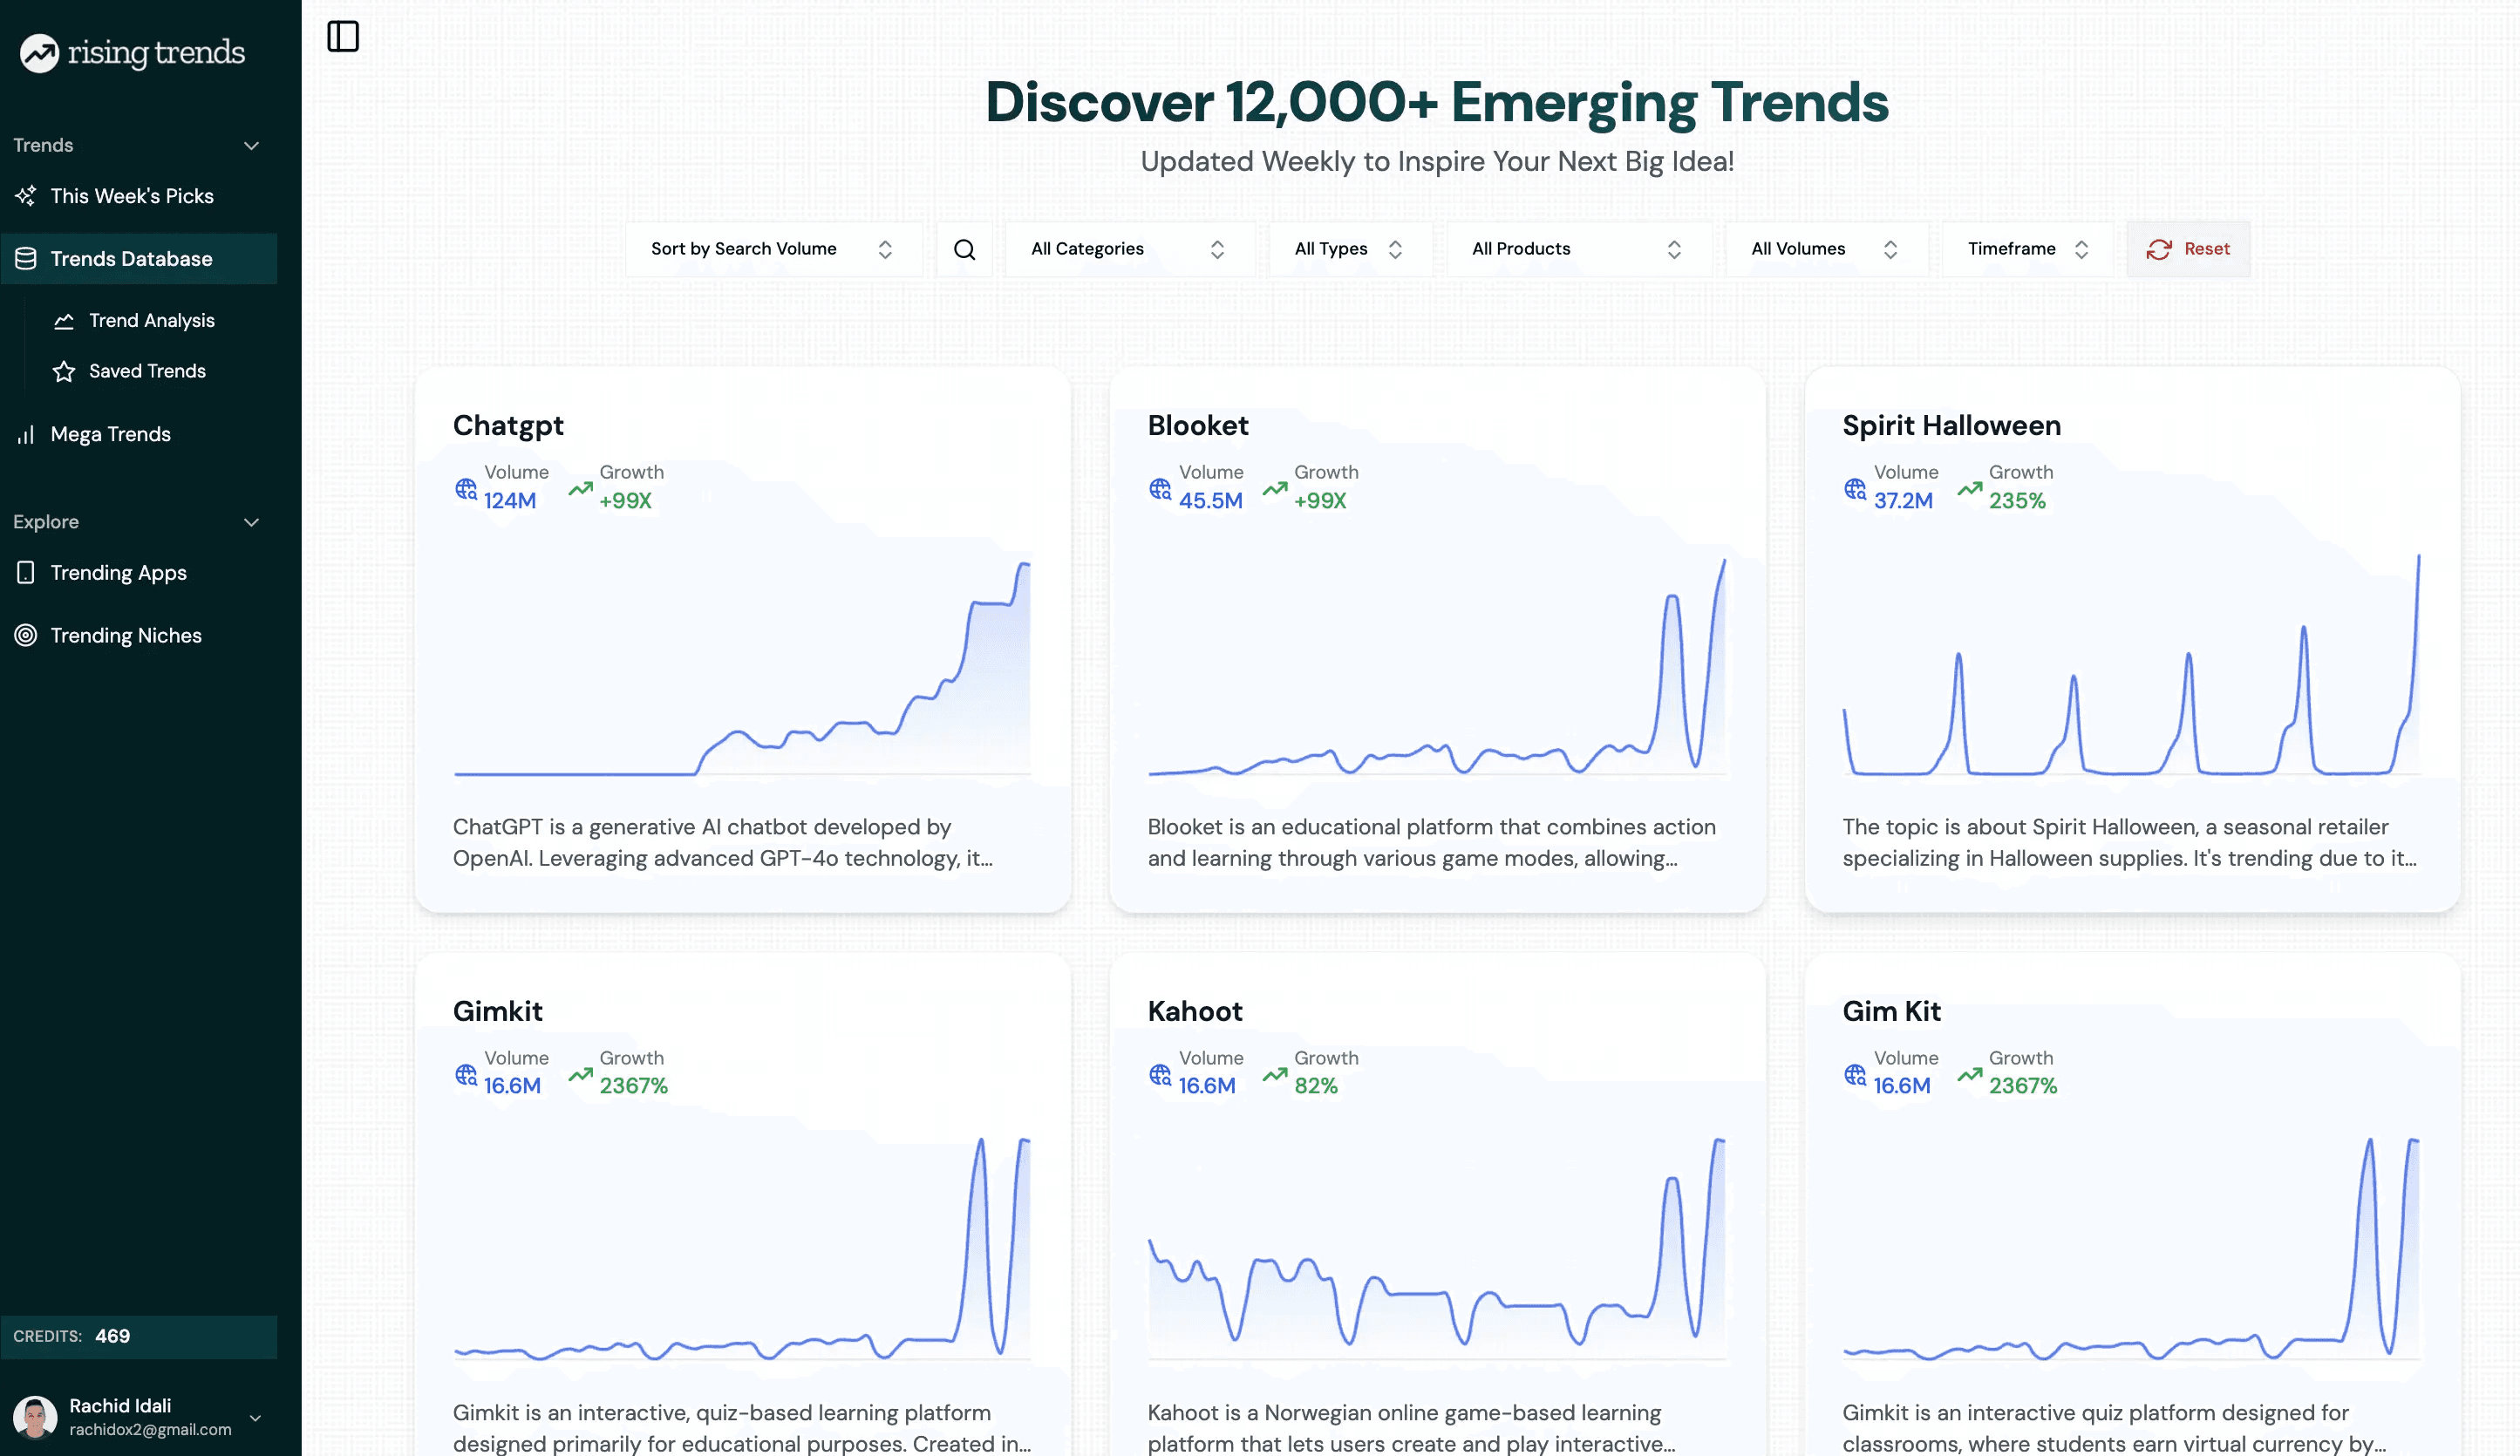Click the star icon beside Saved Trends

pos(63,371)
